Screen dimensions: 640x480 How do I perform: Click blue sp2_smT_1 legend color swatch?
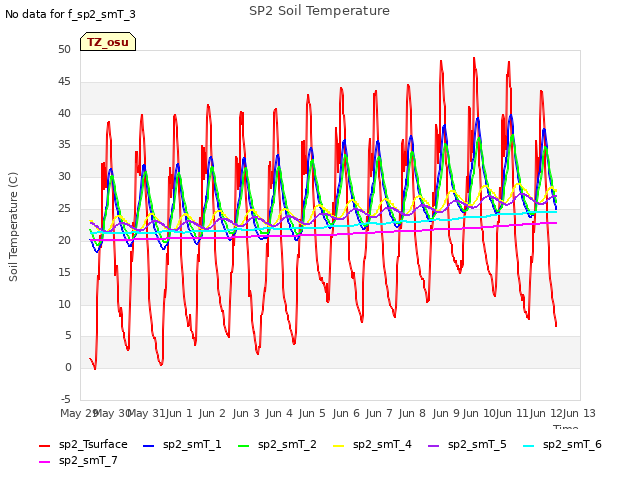[x=149, y=446]
